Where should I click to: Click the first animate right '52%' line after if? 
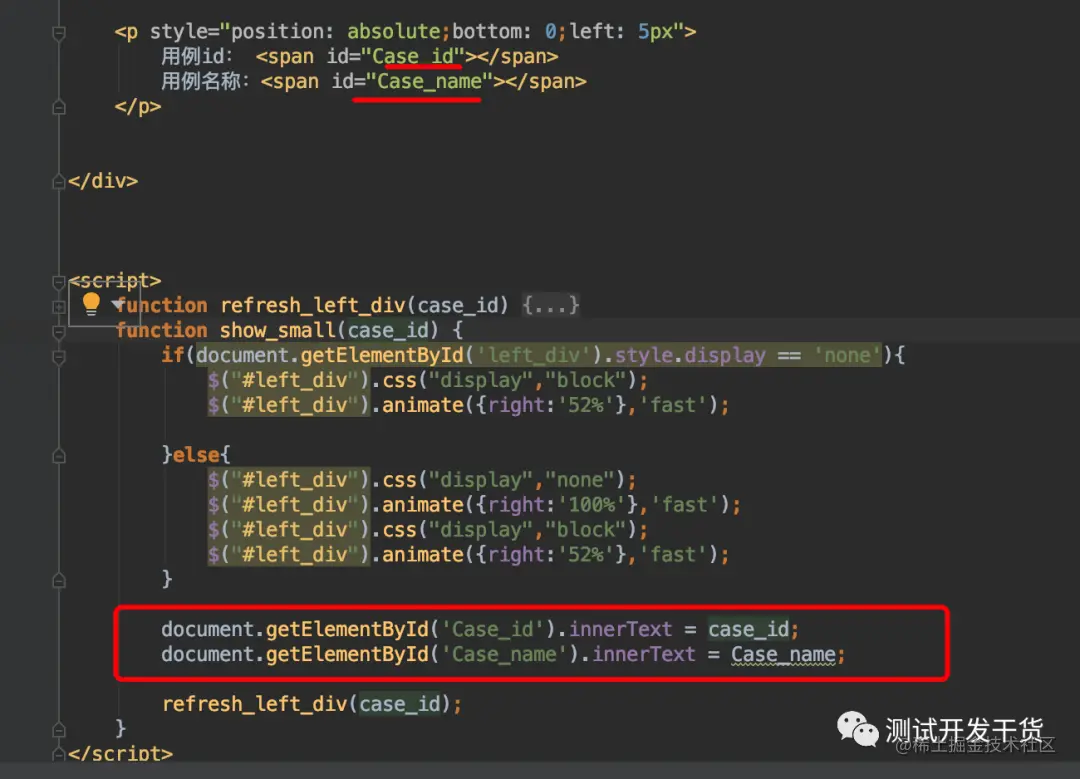pos(468,405)
